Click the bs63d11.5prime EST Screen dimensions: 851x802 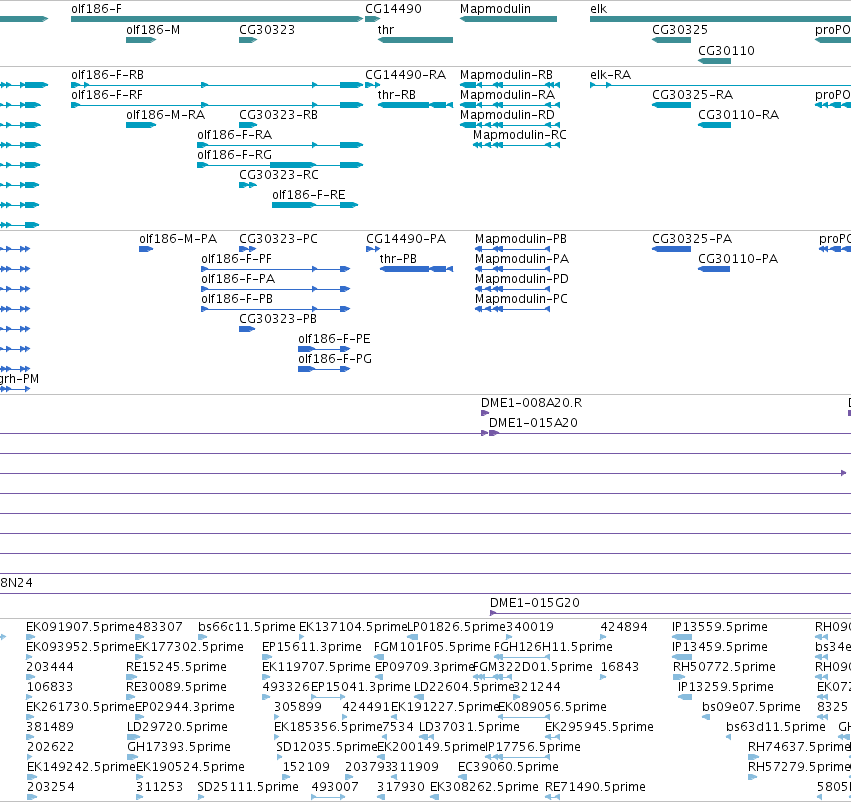point(728,737)
